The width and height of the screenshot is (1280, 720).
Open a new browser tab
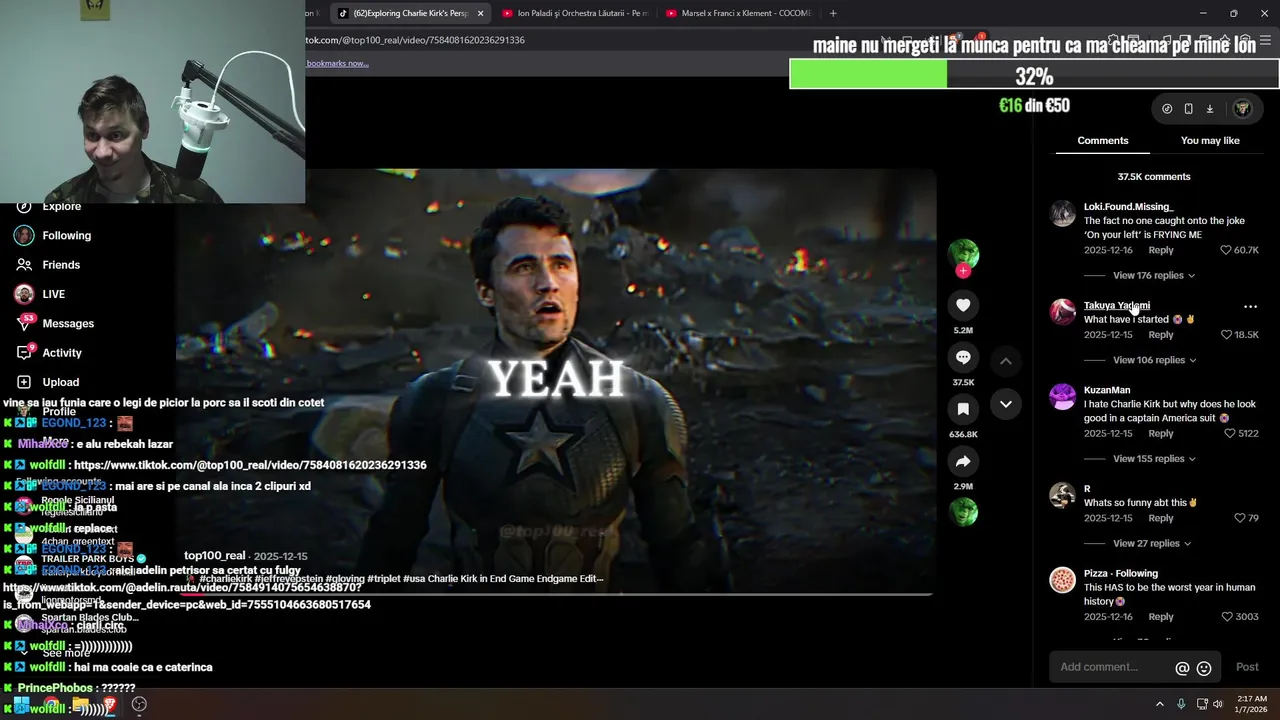833,13
